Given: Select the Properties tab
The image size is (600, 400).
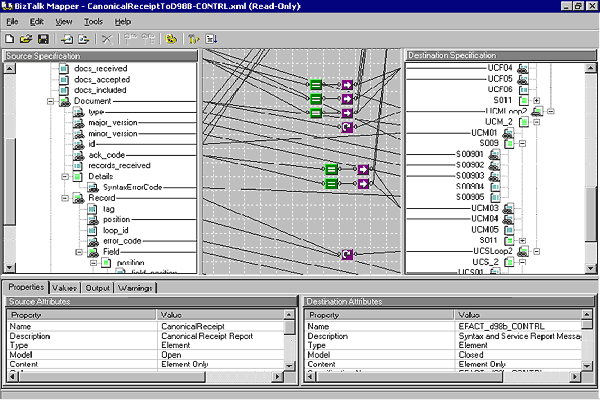Looking at the screenshot, I should (26, 287).
